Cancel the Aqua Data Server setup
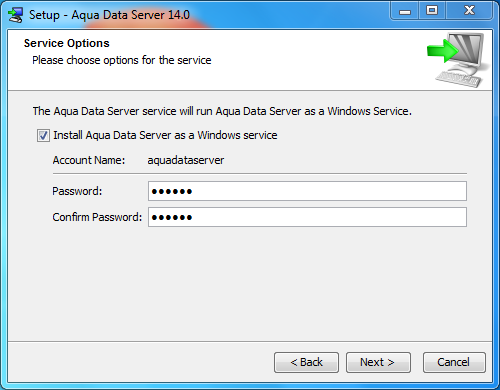500x390 pixels. (454, 362)
